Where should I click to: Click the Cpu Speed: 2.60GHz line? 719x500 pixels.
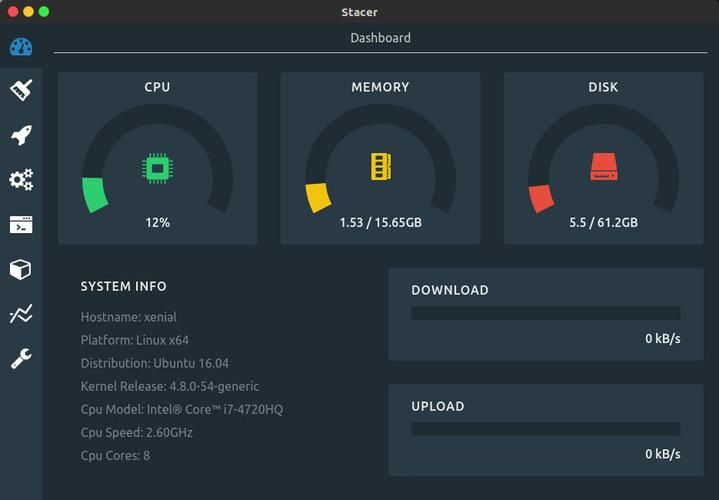pos(137,433)
